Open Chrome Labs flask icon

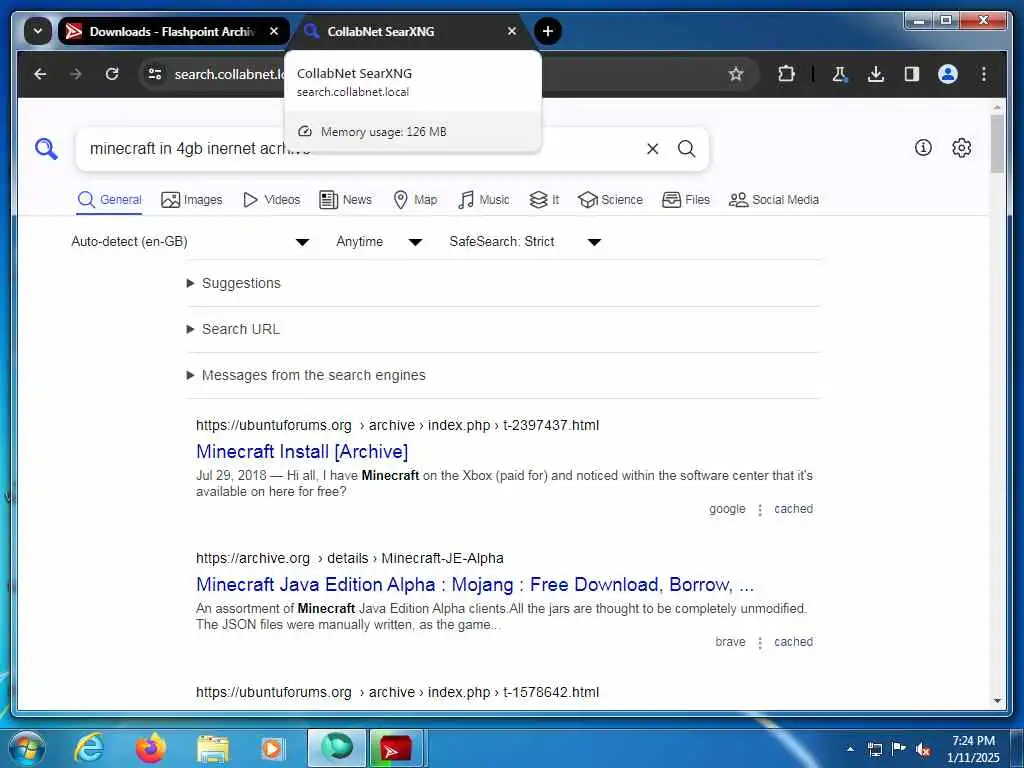[840, 74]
